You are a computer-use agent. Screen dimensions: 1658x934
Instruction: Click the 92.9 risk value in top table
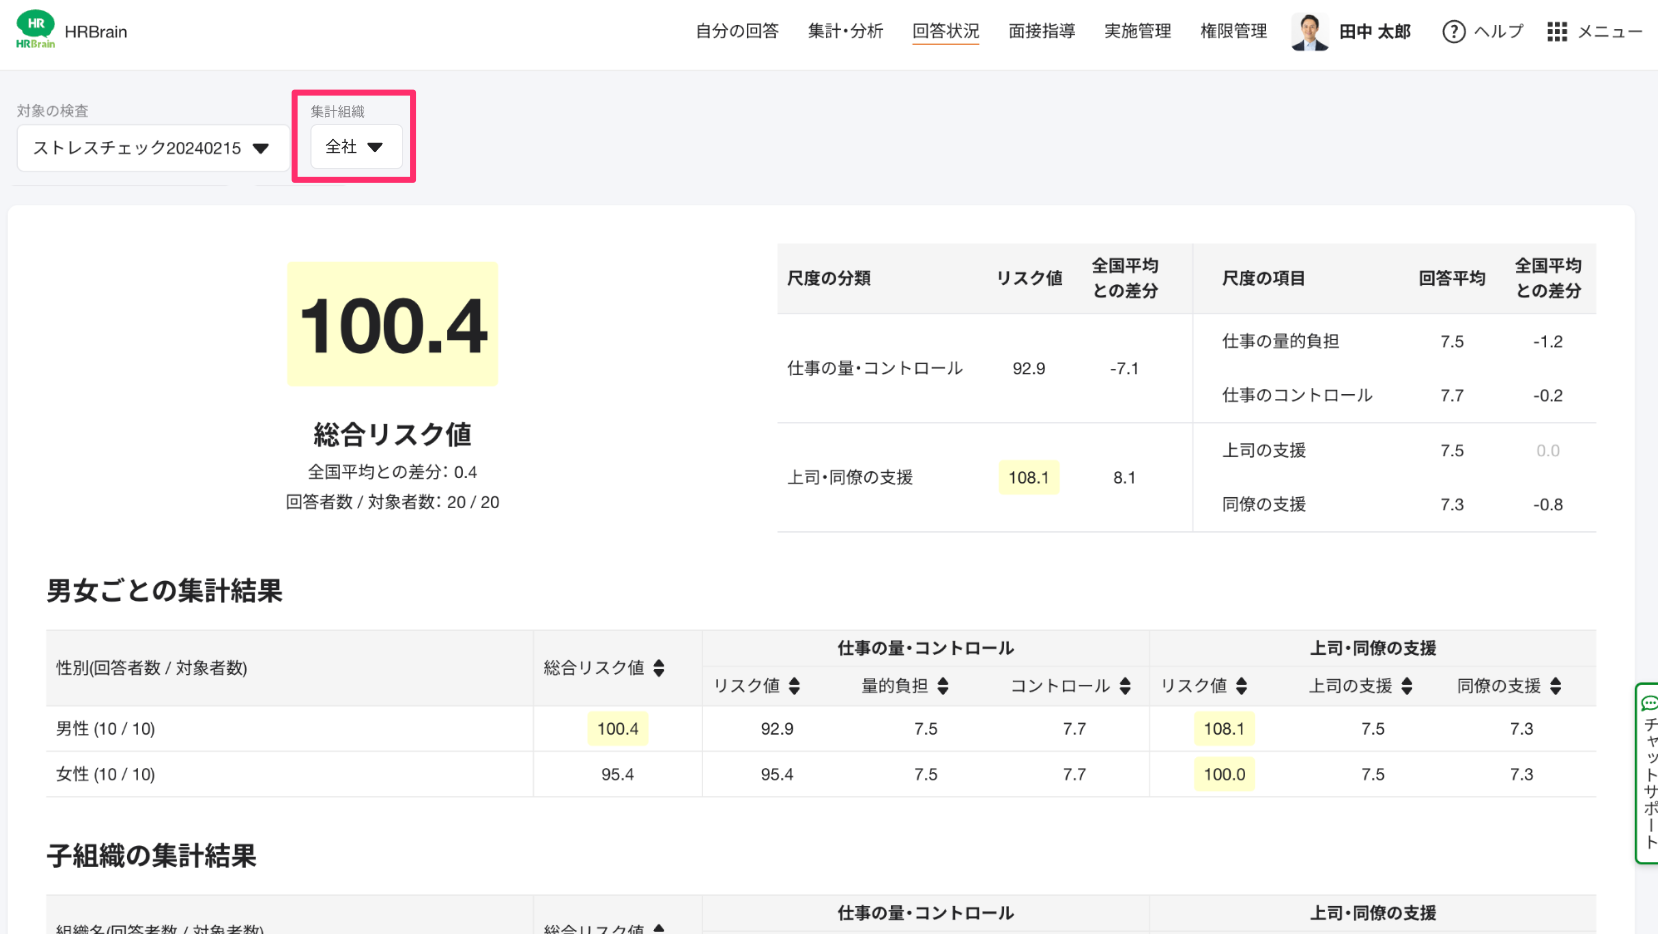[1028, 368]
